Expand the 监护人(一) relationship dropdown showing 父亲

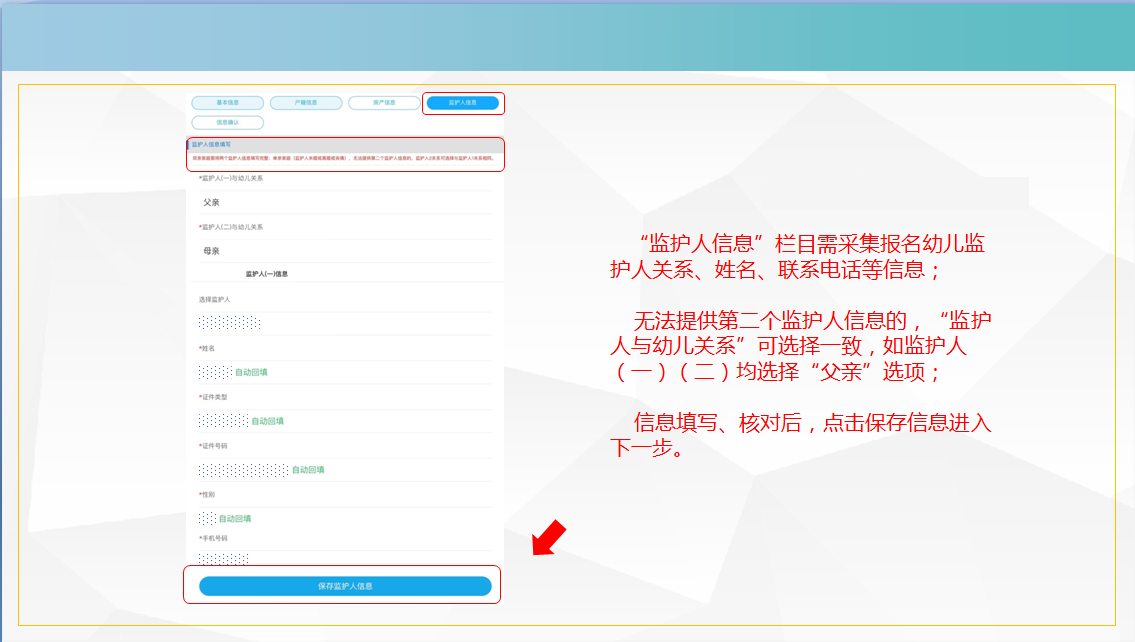(344, 202)
